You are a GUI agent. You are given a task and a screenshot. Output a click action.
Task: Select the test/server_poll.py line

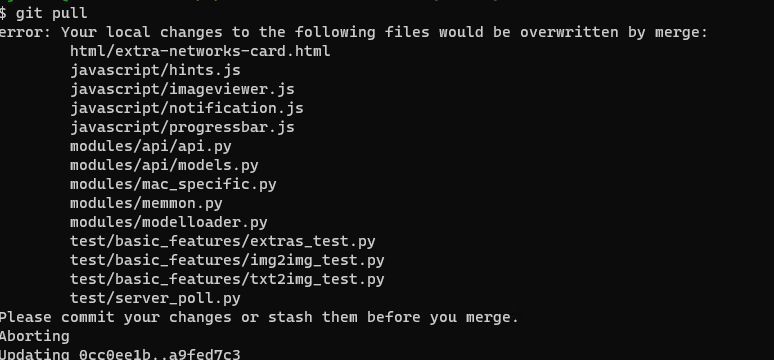(155, 298)
